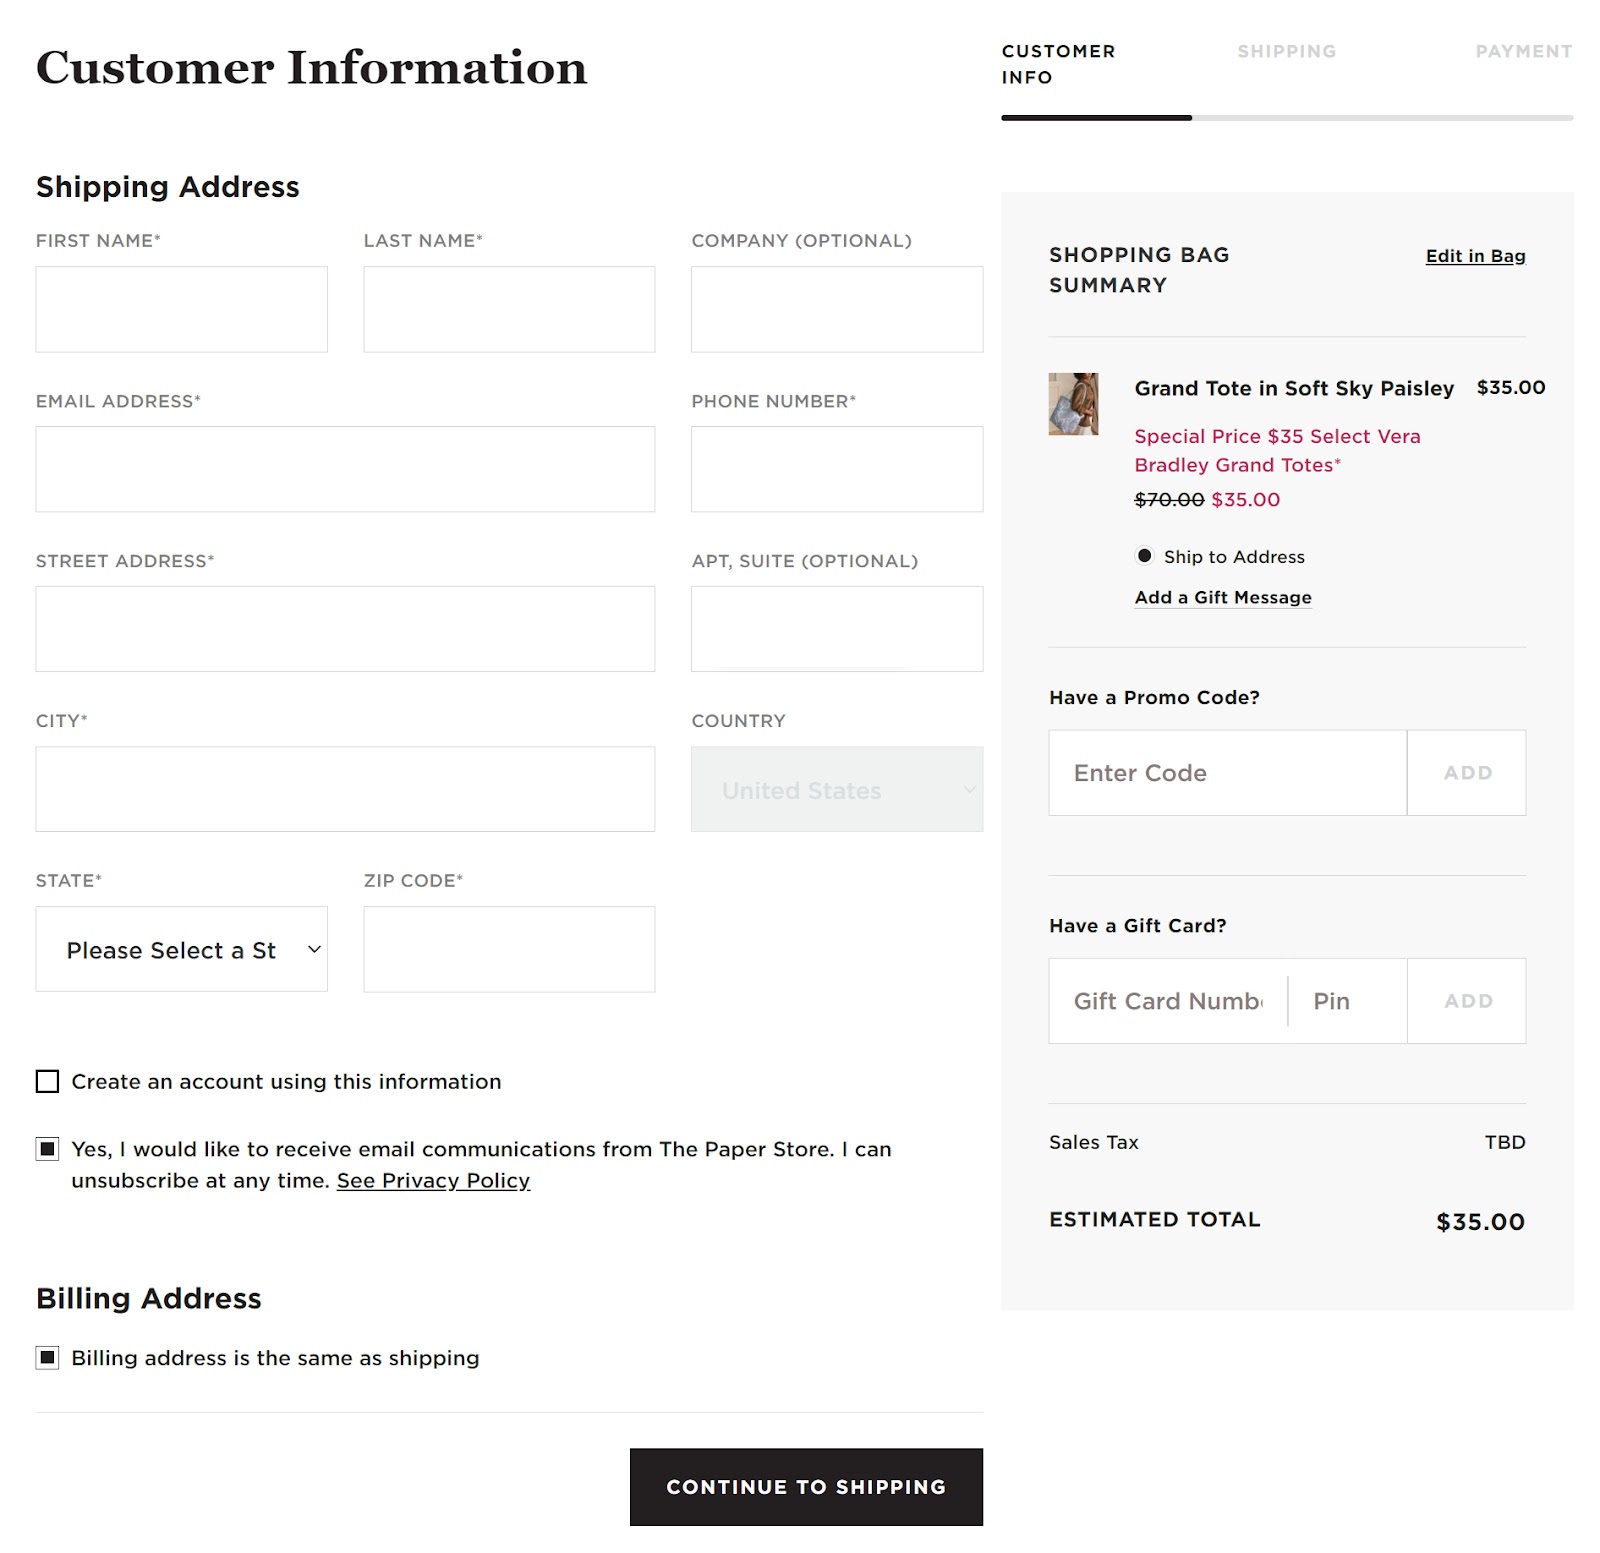Click Continue to Shipping button
Screen dimensions: 1600x1553
tap(805, 1487)
